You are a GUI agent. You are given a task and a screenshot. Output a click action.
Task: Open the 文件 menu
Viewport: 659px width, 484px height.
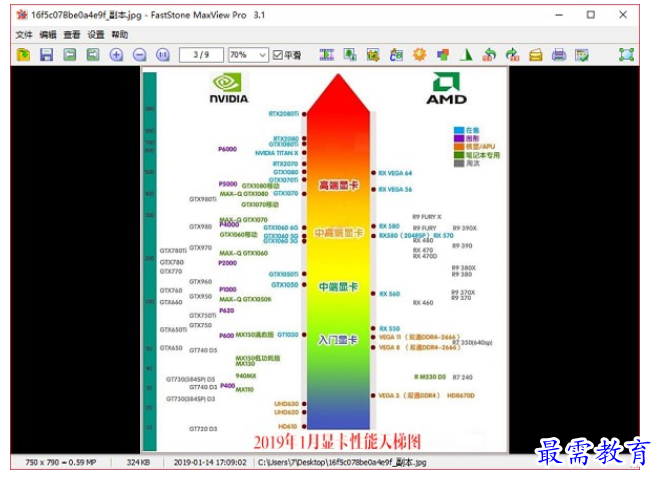click(24, 34)
